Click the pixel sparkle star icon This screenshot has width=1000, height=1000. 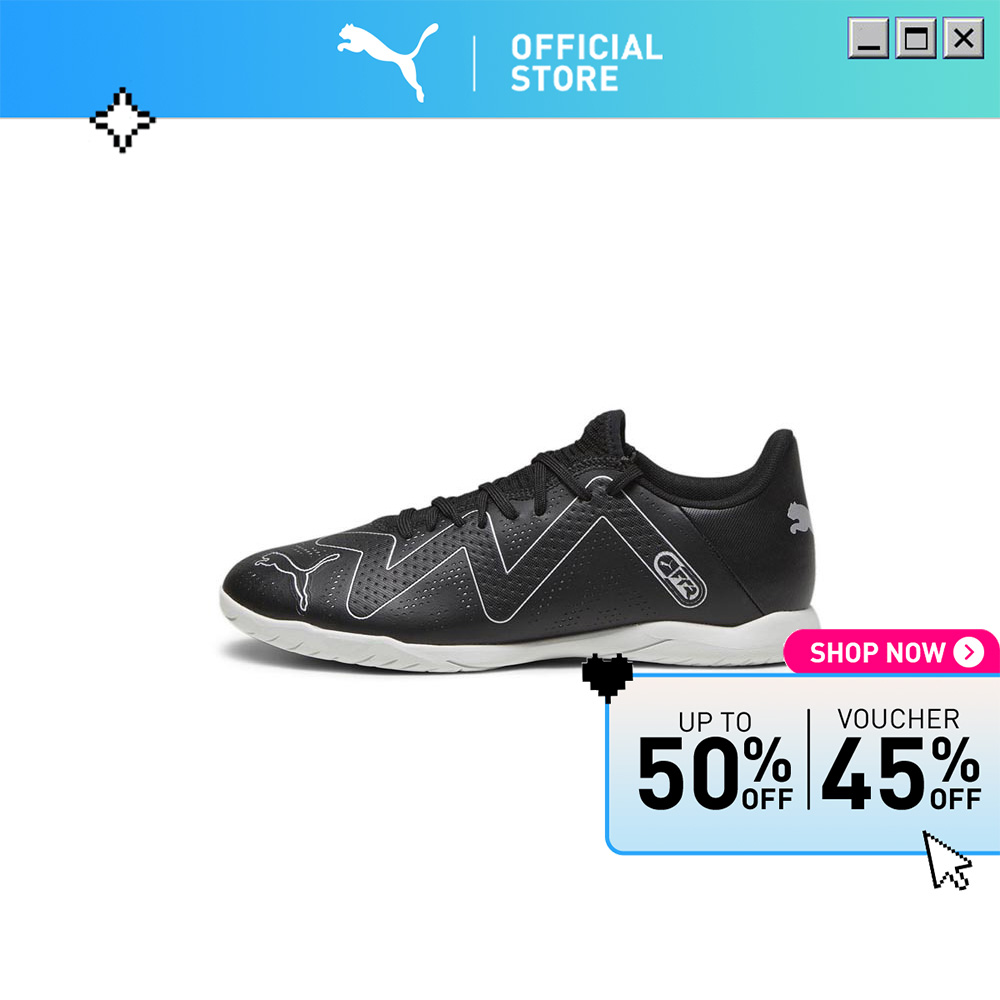[122, 120]
